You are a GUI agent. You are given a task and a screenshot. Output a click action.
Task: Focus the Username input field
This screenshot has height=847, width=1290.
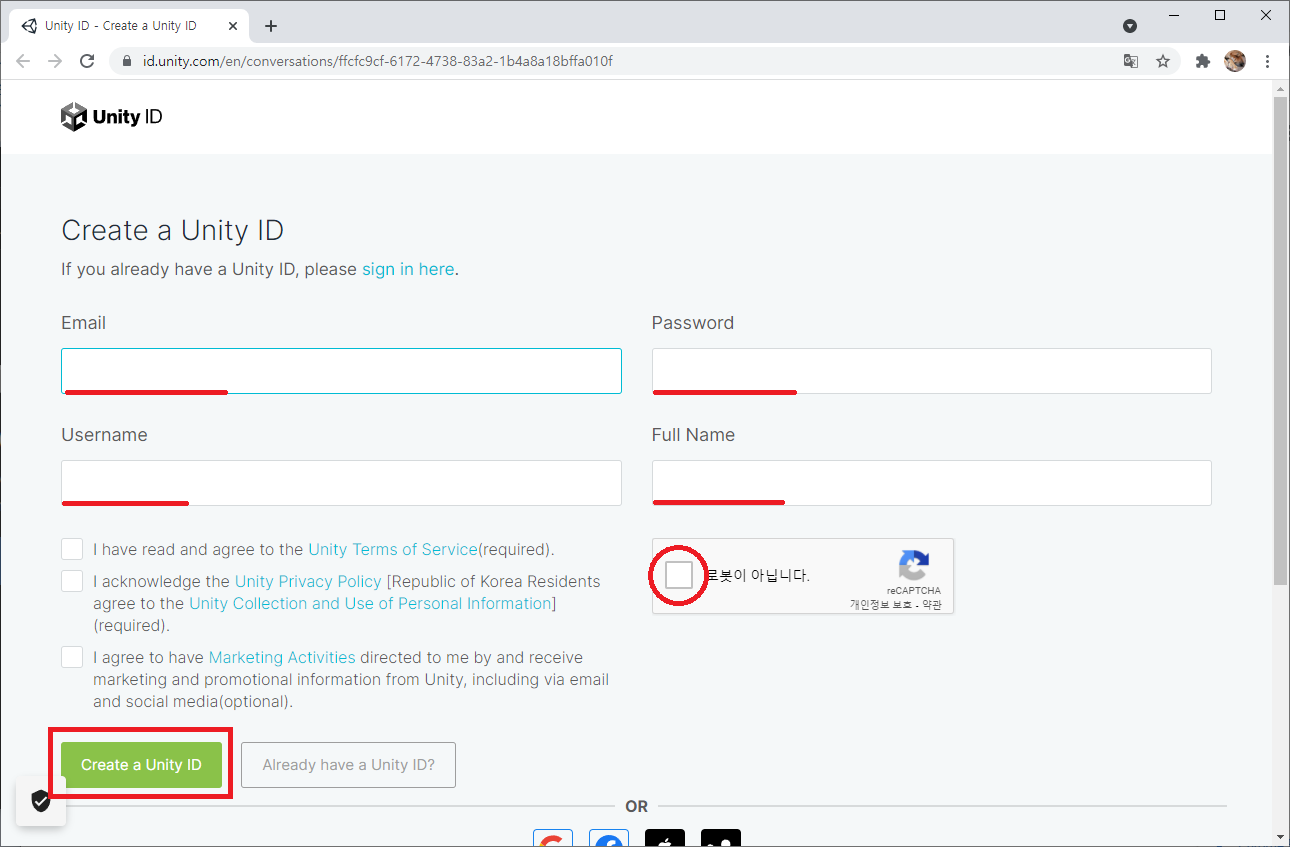click(341, 483)
